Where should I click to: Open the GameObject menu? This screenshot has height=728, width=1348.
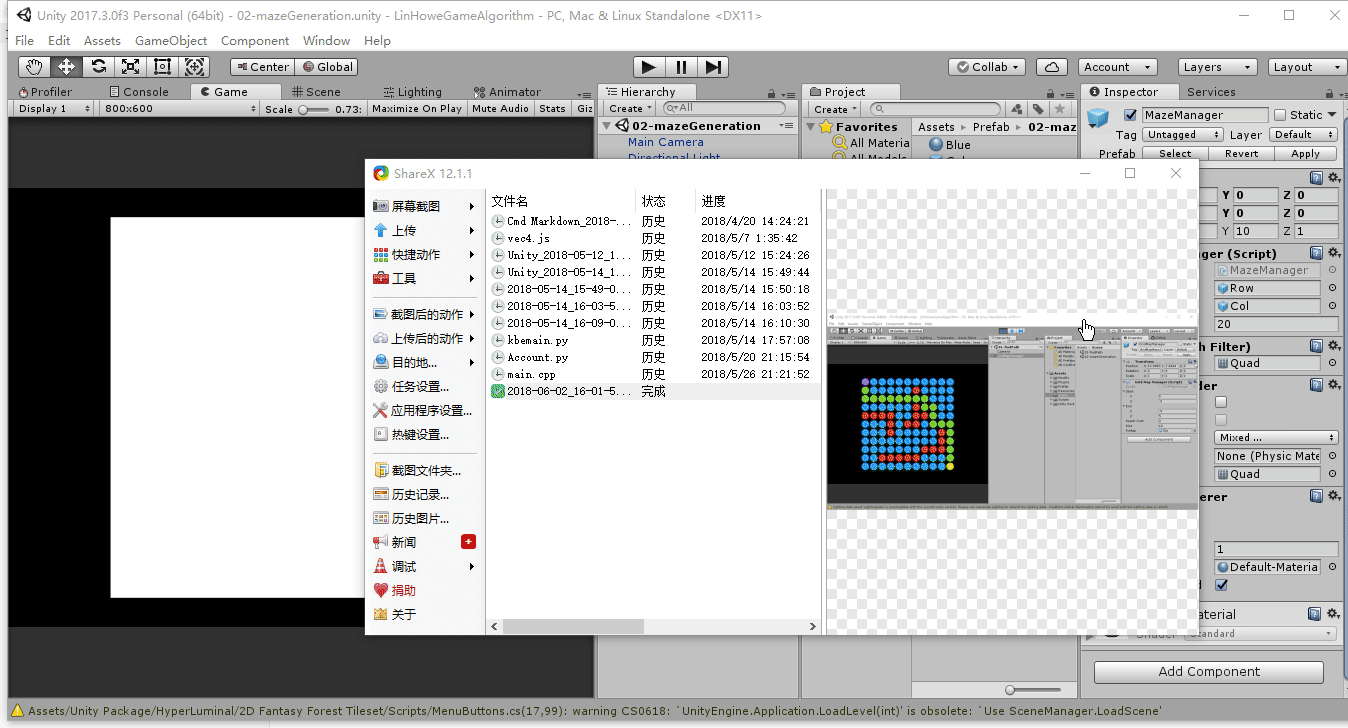click(x=171, y=41)
